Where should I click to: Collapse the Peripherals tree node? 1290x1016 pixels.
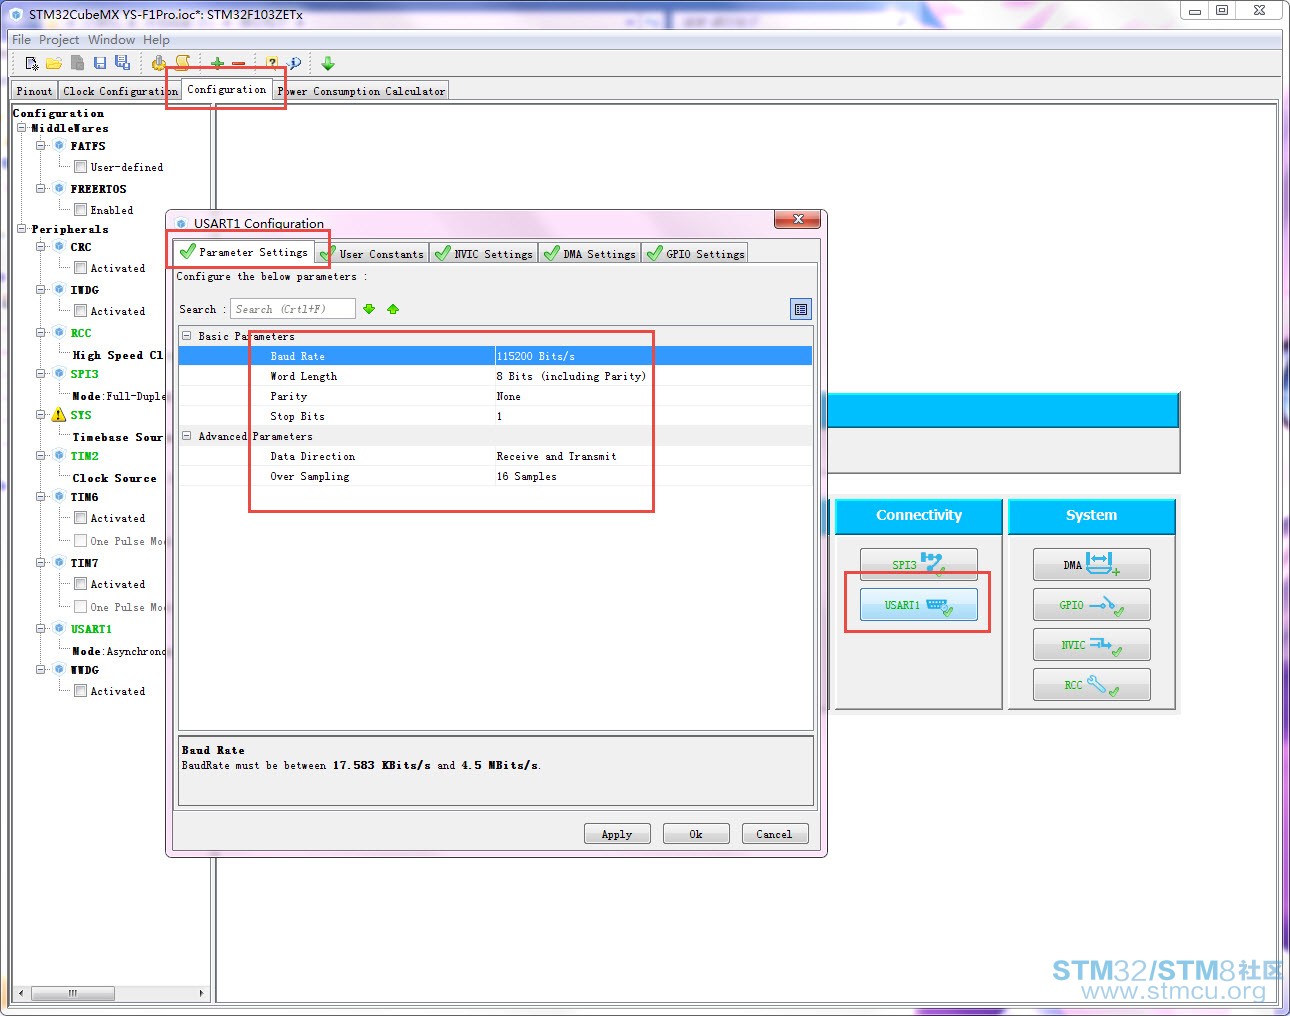[x=22, y=229]
